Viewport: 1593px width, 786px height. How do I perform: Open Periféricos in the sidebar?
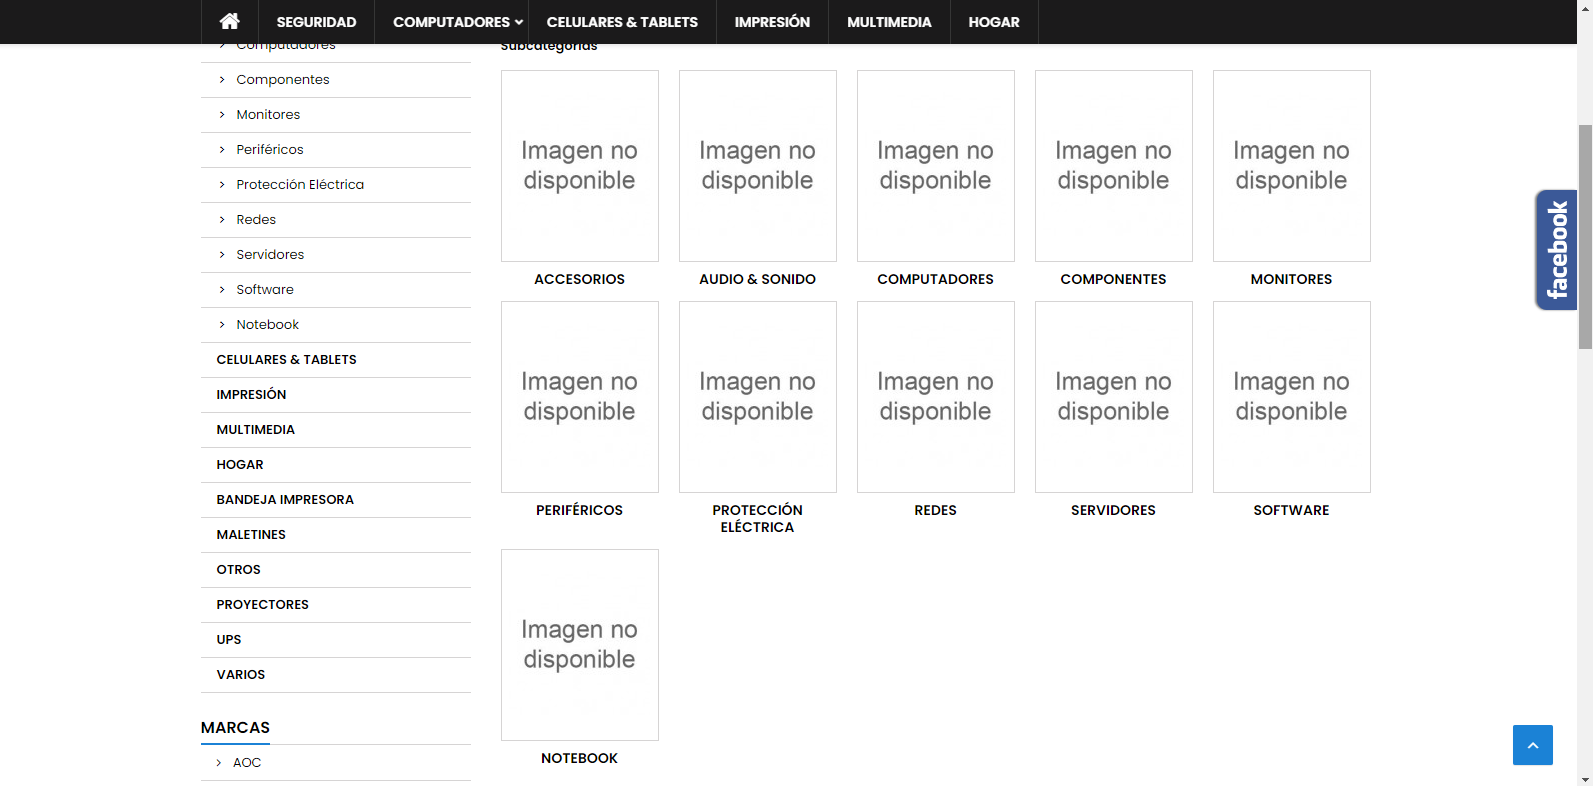(x=270, y=150)
